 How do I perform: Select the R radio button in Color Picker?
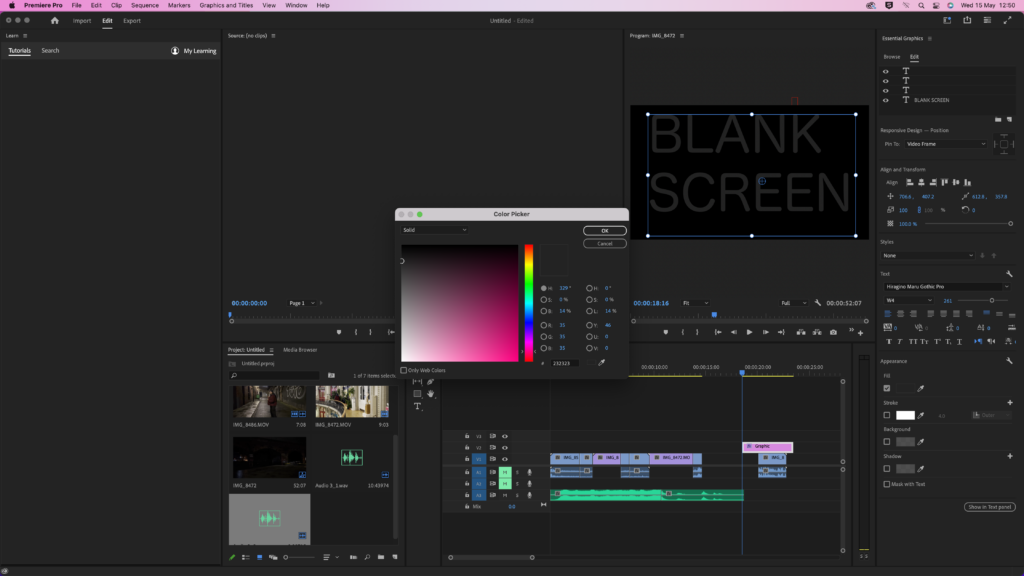(544, 324)
